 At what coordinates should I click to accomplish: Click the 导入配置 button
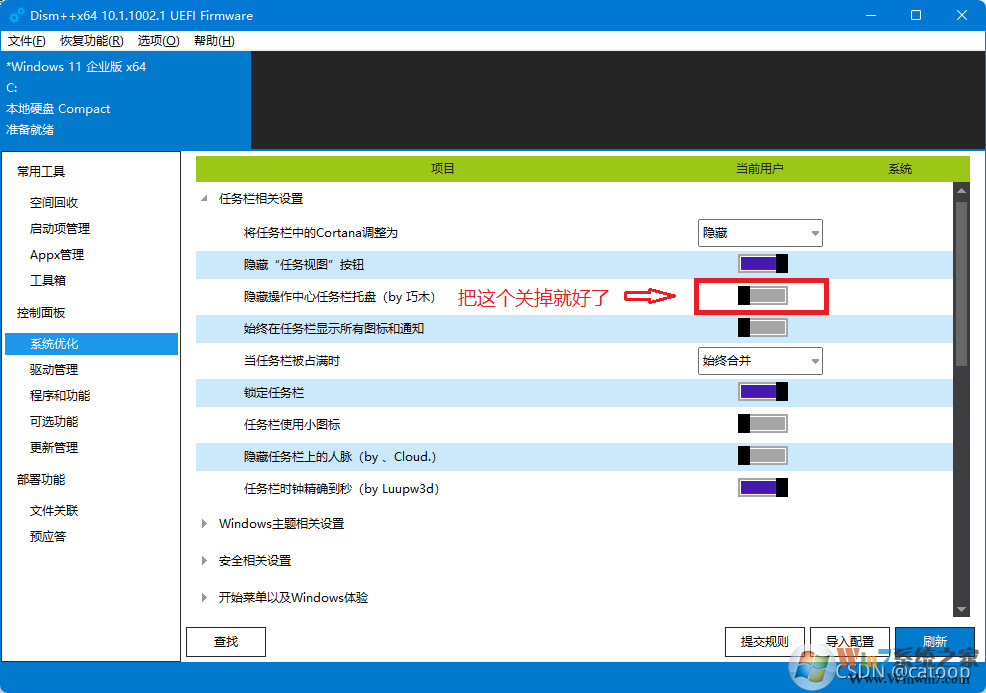[x=850, y=641]
